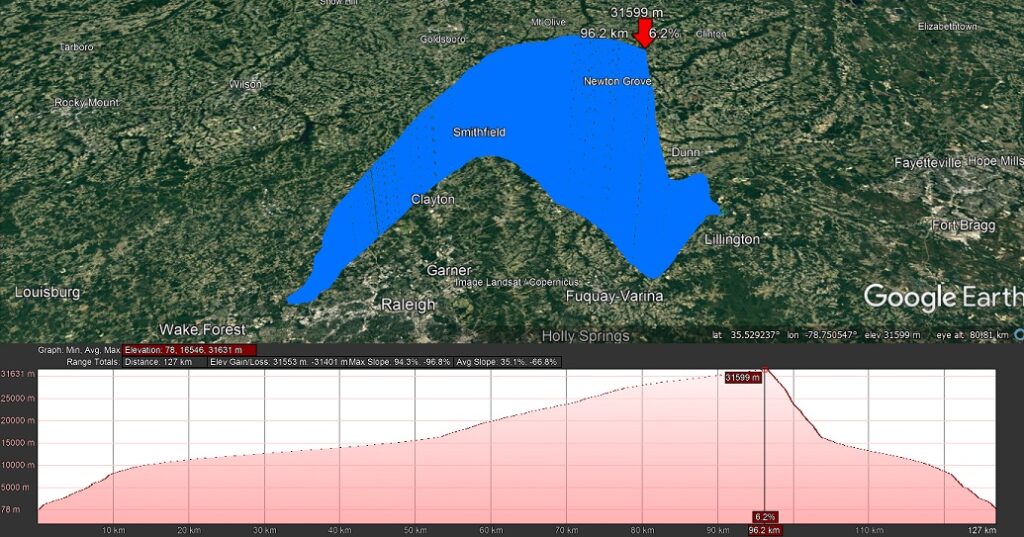Click the Fayetteville place label
1024x537 pixels.
pyautogui.click(x=927, y=162)
